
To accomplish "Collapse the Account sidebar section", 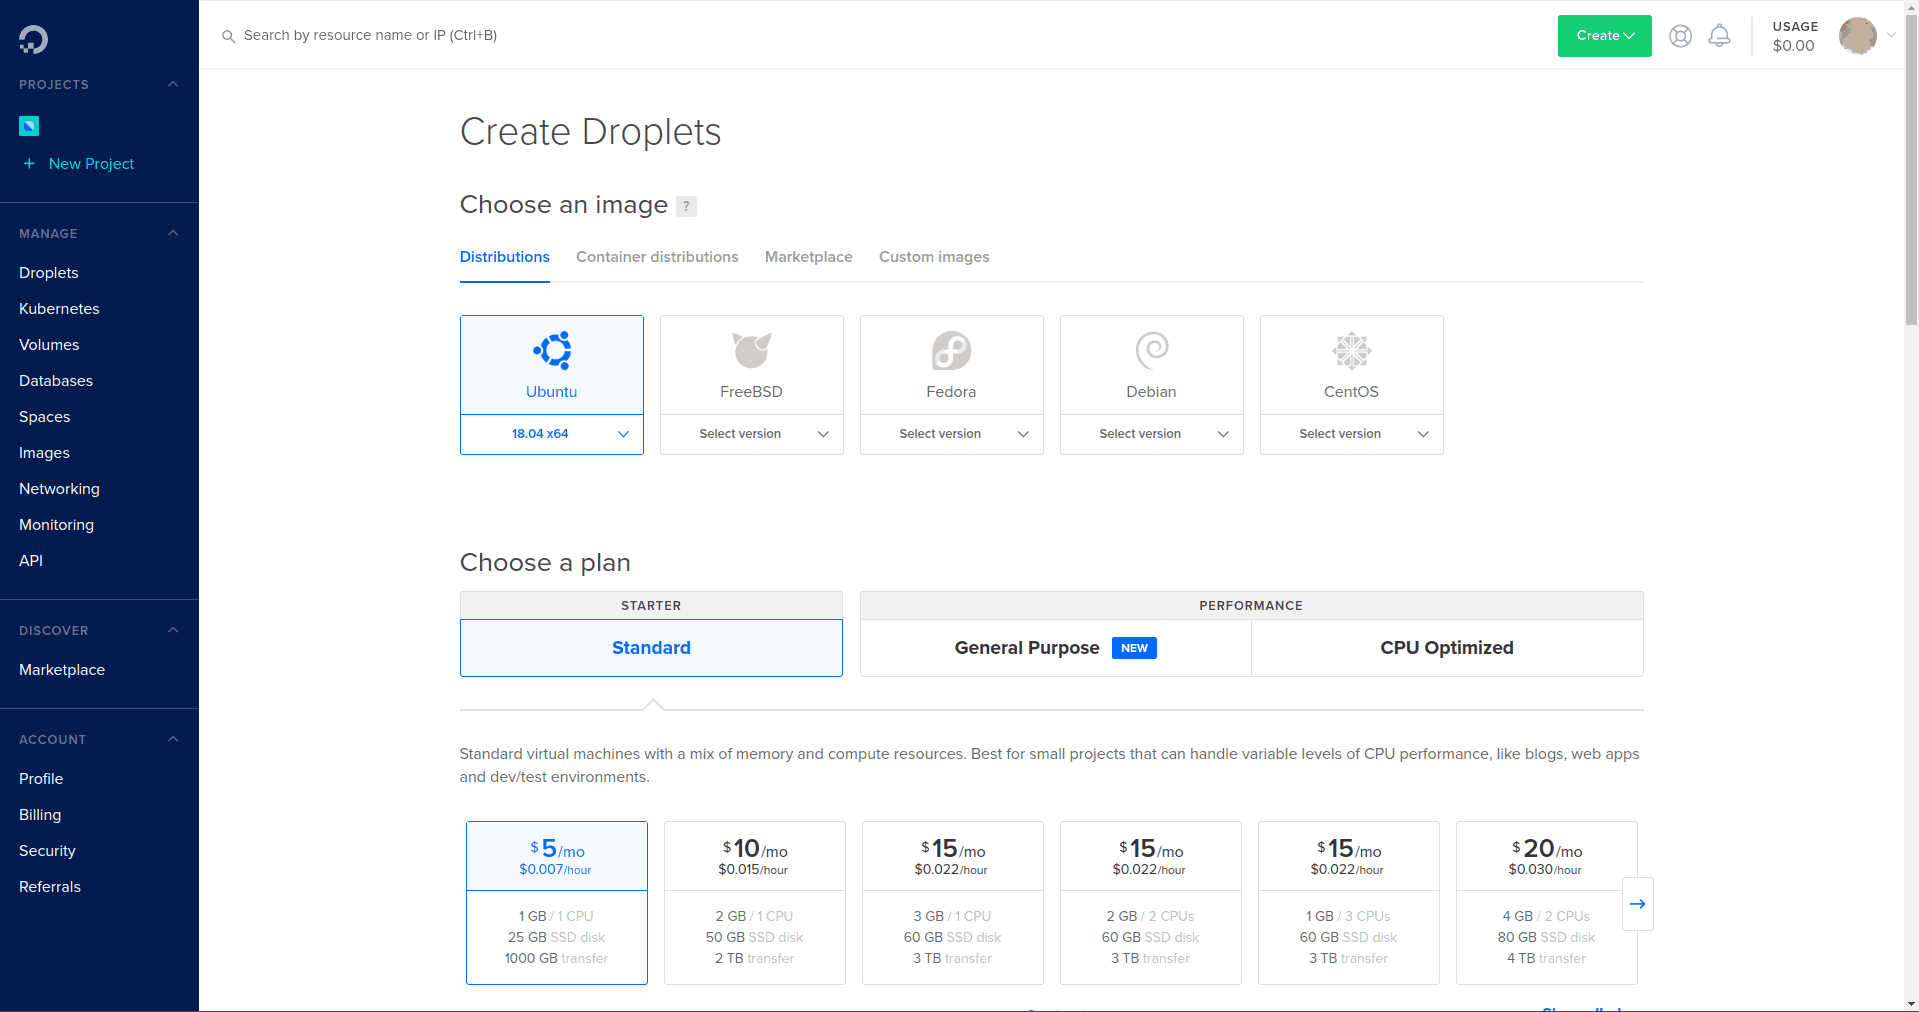I will (173, 739).
